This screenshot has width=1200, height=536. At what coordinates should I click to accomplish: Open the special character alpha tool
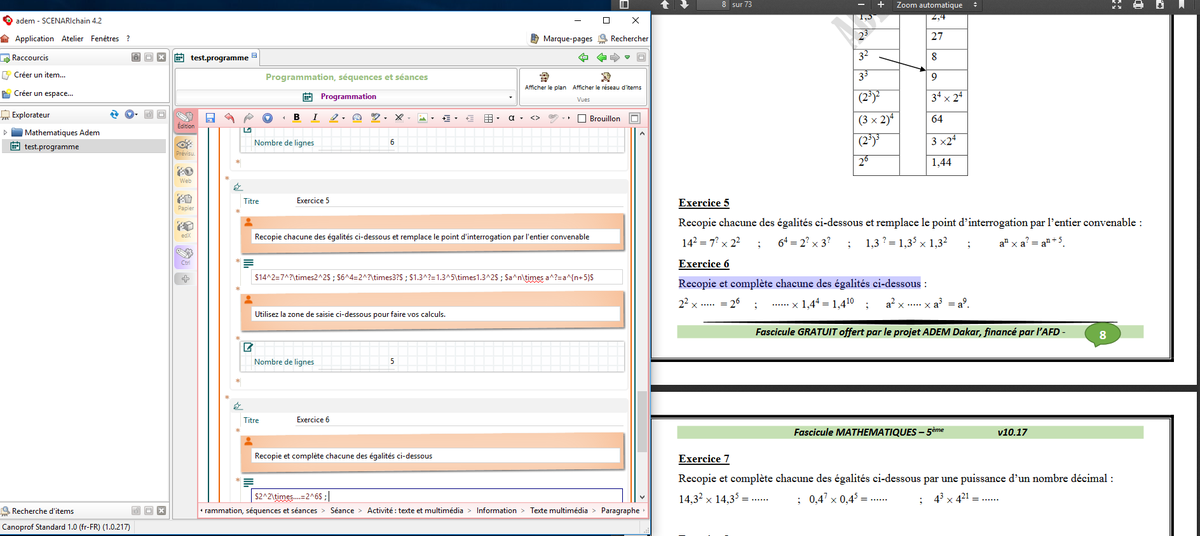tap(511, 118)
